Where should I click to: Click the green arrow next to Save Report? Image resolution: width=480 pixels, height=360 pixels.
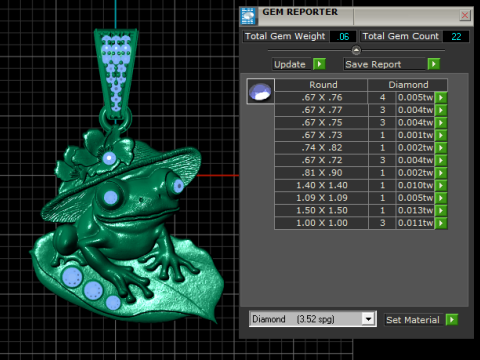coord(434,64)
